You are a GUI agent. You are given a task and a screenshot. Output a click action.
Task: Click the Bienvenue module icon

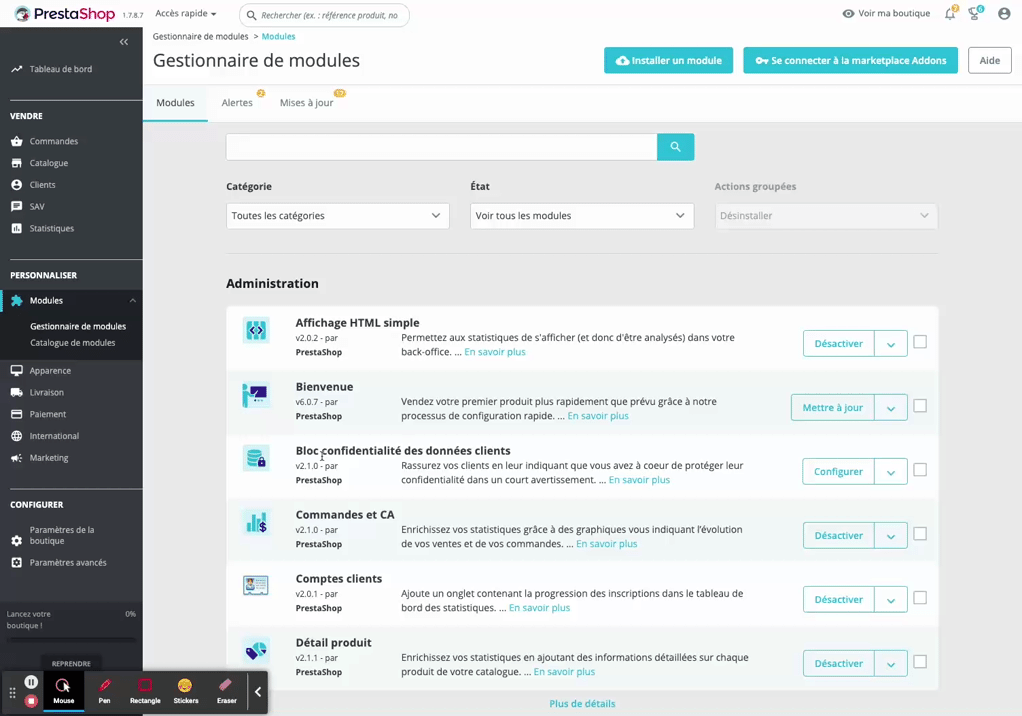[256, 394]
